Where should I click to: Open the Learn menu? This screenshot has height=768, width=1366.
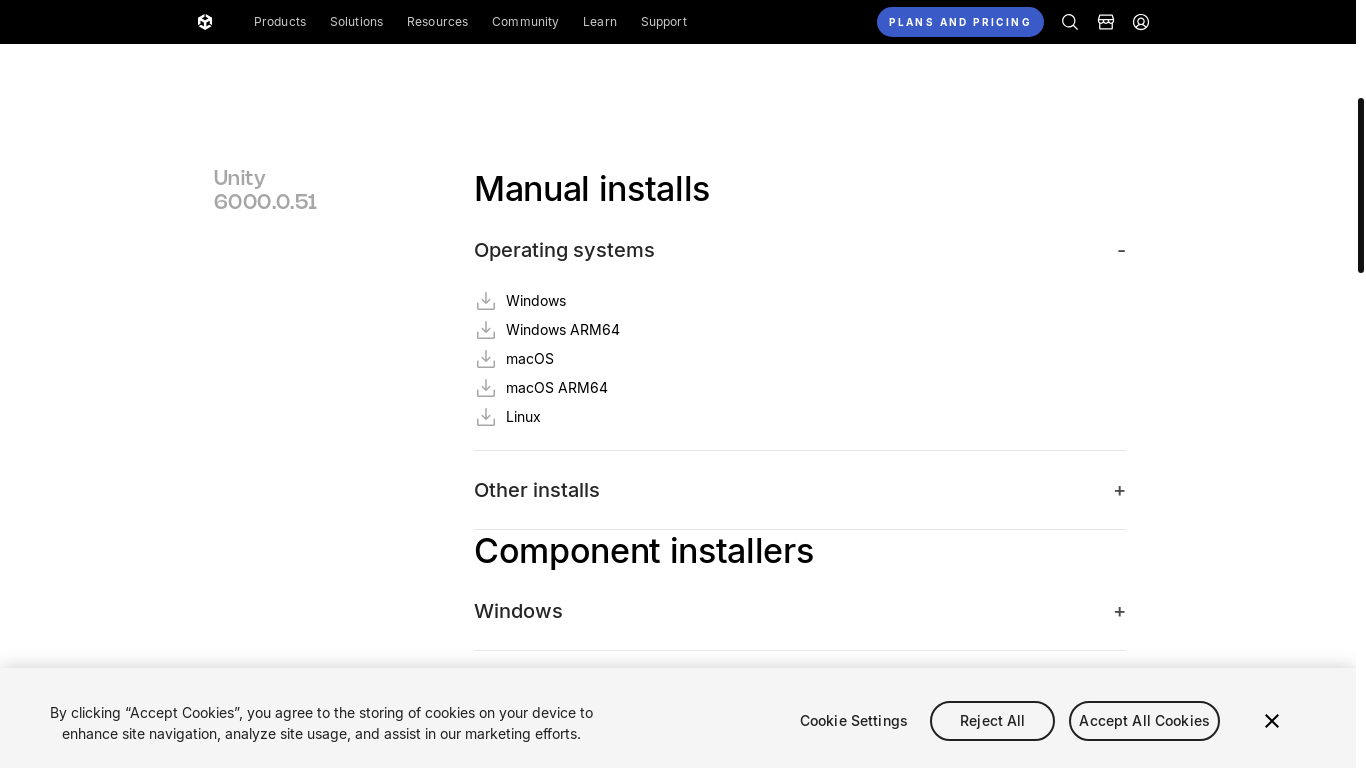600,22
